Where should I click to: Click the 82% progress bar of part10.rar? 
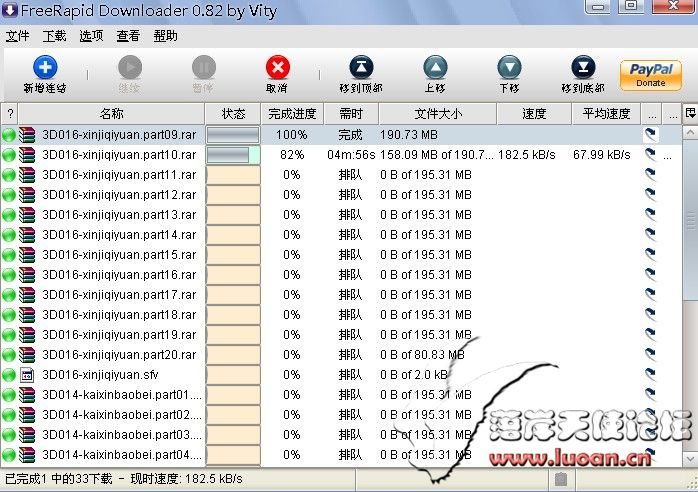[x=233, y=155]
